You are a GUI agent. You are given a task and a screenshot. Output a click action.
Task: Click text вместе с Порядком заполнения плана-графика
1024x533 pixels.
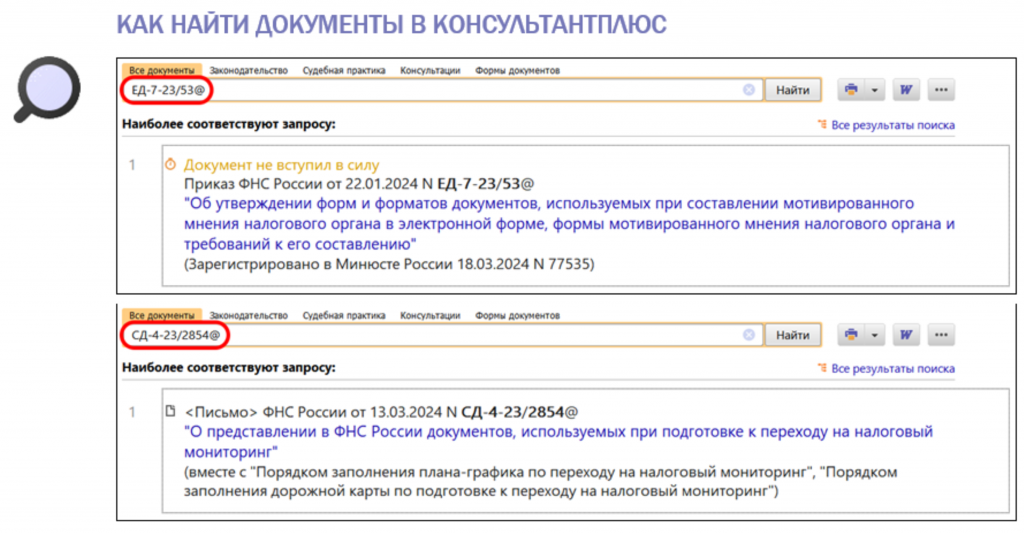pos(541,481)
